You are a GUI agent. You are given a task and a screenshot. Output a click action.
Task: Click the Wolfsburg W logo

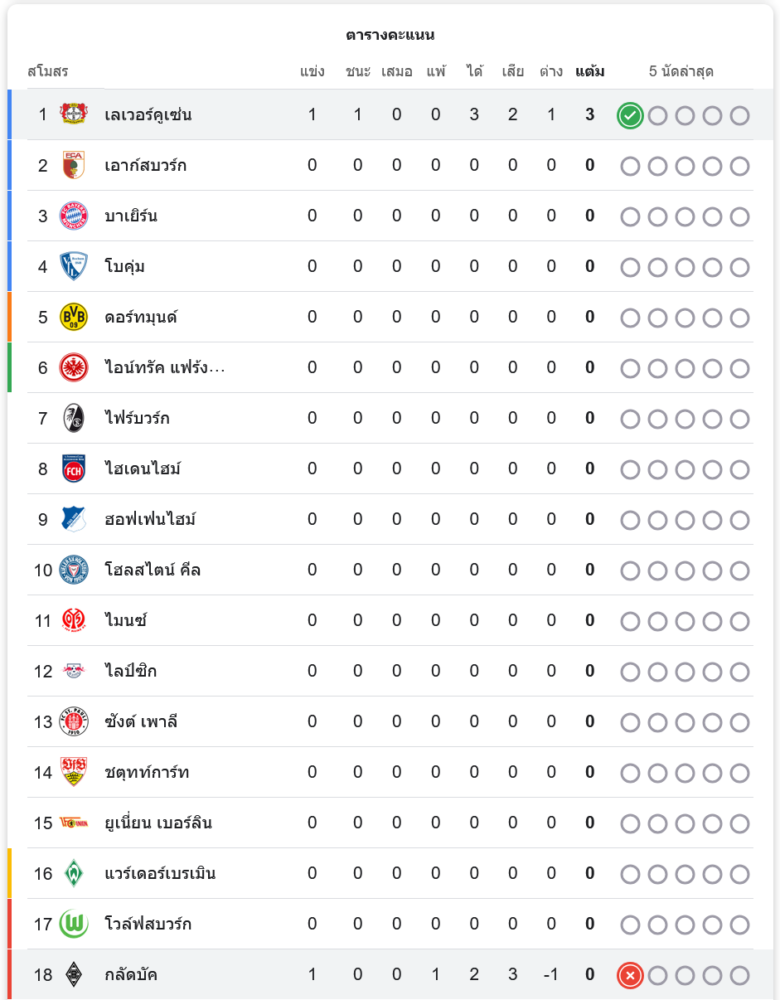pos(73,924)
